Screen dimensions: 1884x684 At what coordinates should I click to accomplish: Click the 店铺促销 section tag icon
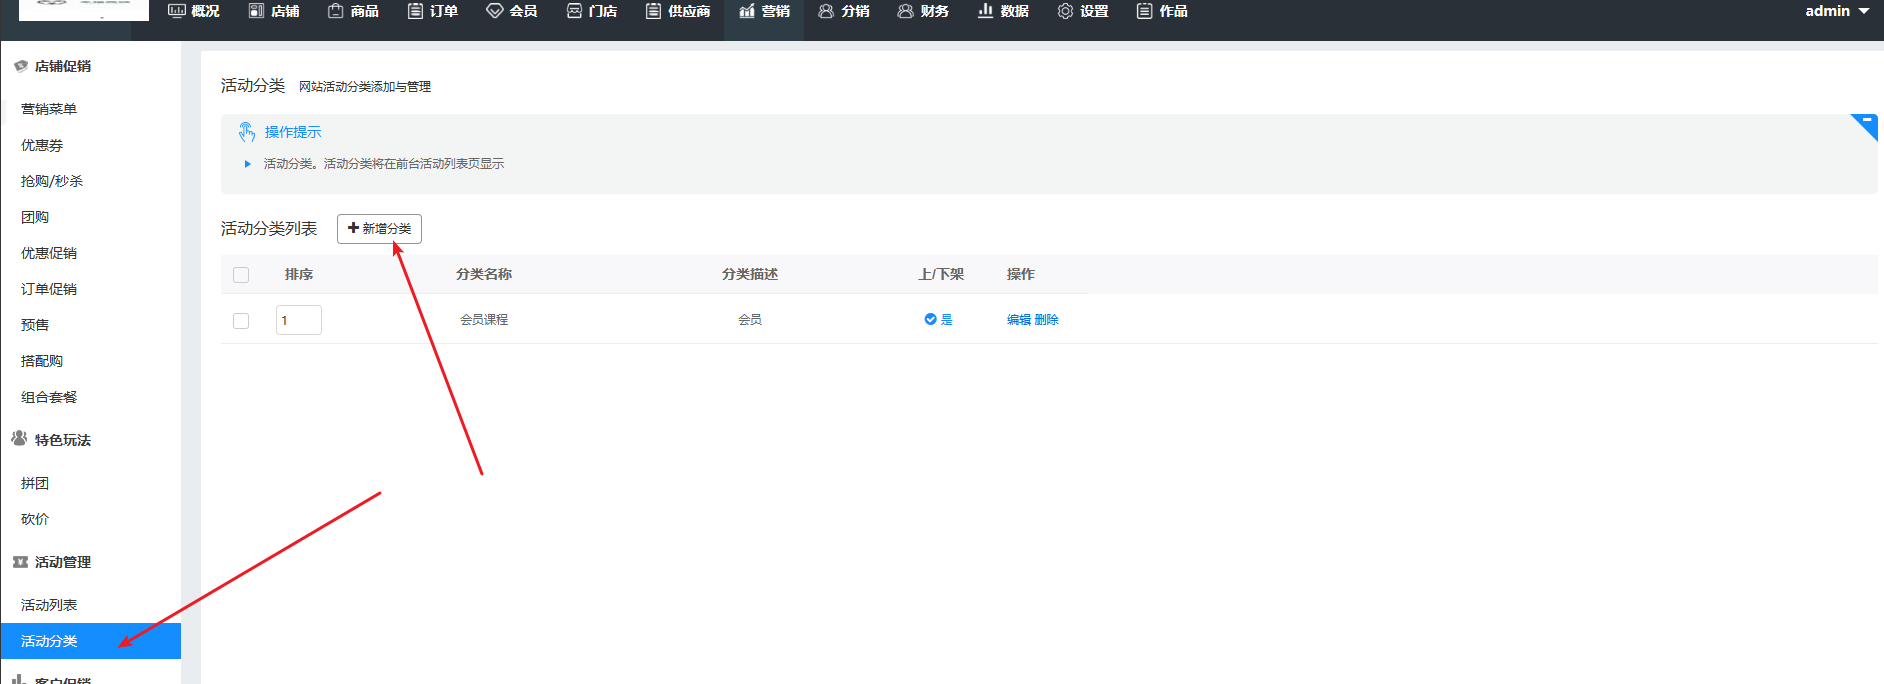20,66
